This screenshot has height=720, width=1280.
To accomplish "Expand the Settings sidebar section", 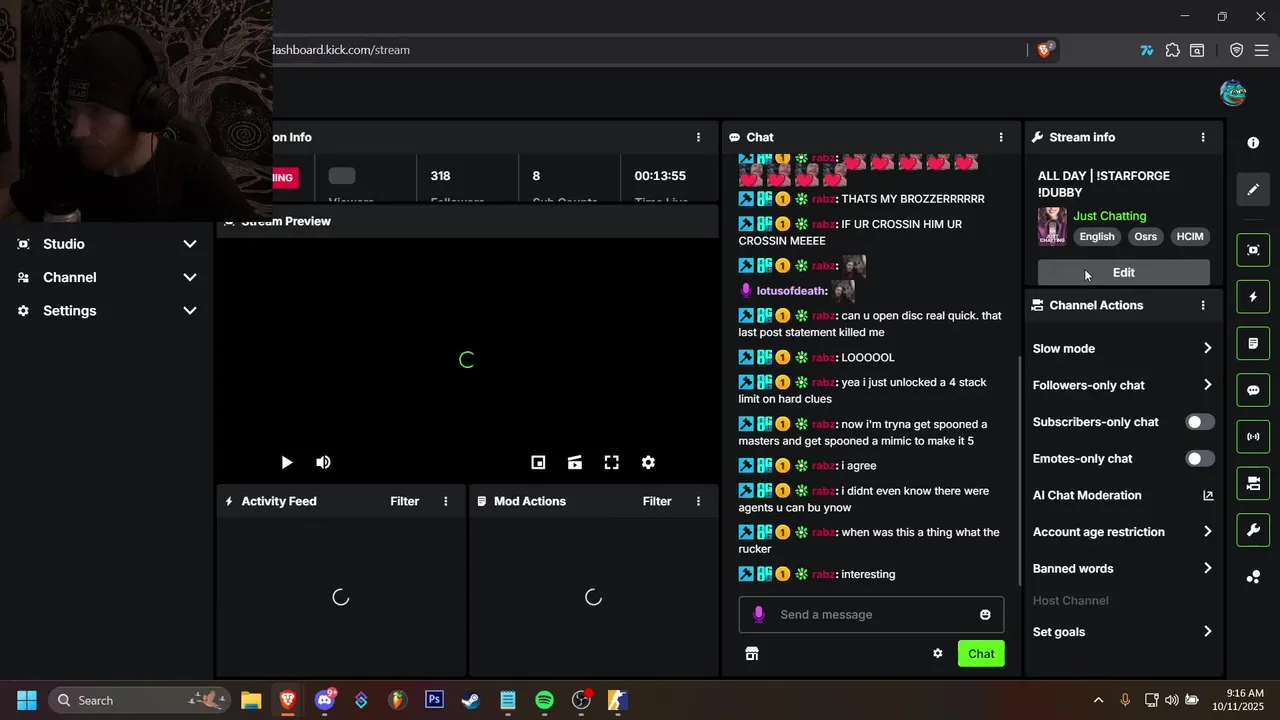I will click(107, 311).
